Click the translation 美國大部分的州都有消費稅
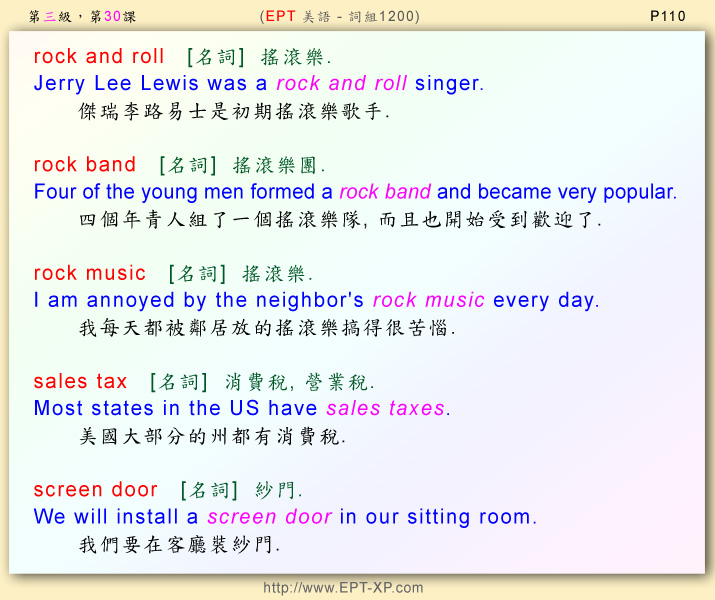The width and height of the screenshot is (715, 600). (x=212, y=437)
